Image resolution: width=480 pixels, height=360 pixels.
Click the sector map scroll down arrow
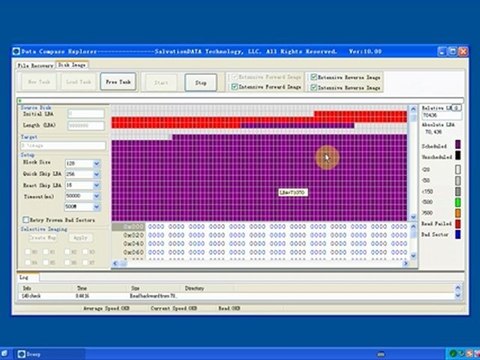click(x=413, y=217)
